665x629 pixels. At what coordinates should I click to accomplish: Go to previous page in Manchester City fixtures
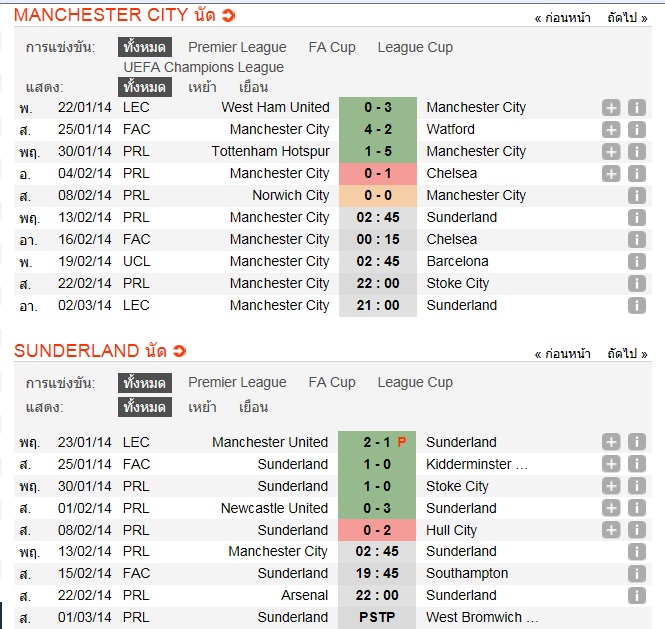(562, 18)
